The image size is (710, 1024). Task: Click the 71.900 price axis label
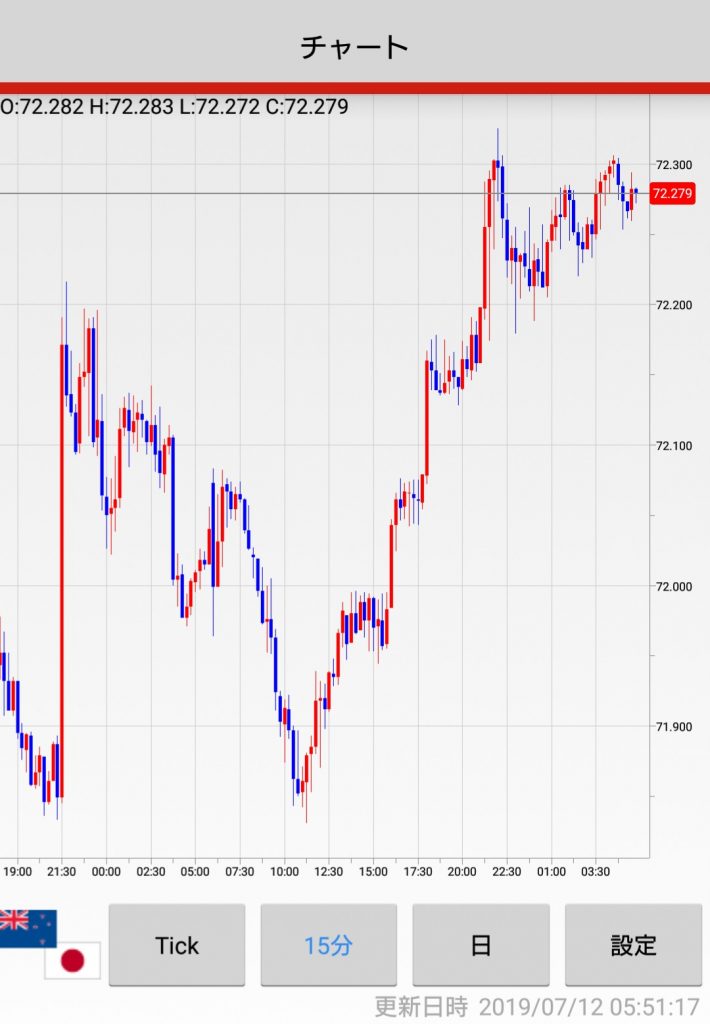pos(672,727)
